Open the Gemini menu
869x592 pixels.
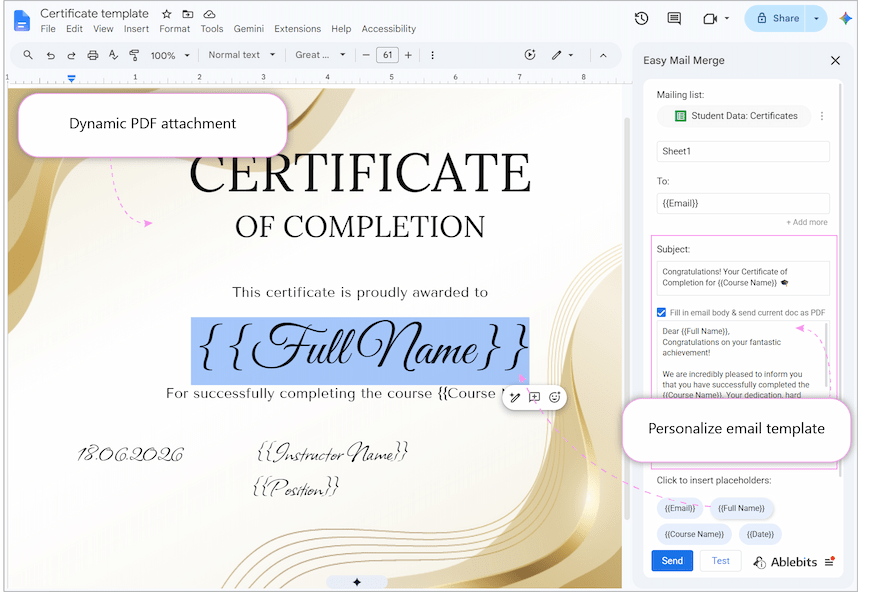pos(249,29)
